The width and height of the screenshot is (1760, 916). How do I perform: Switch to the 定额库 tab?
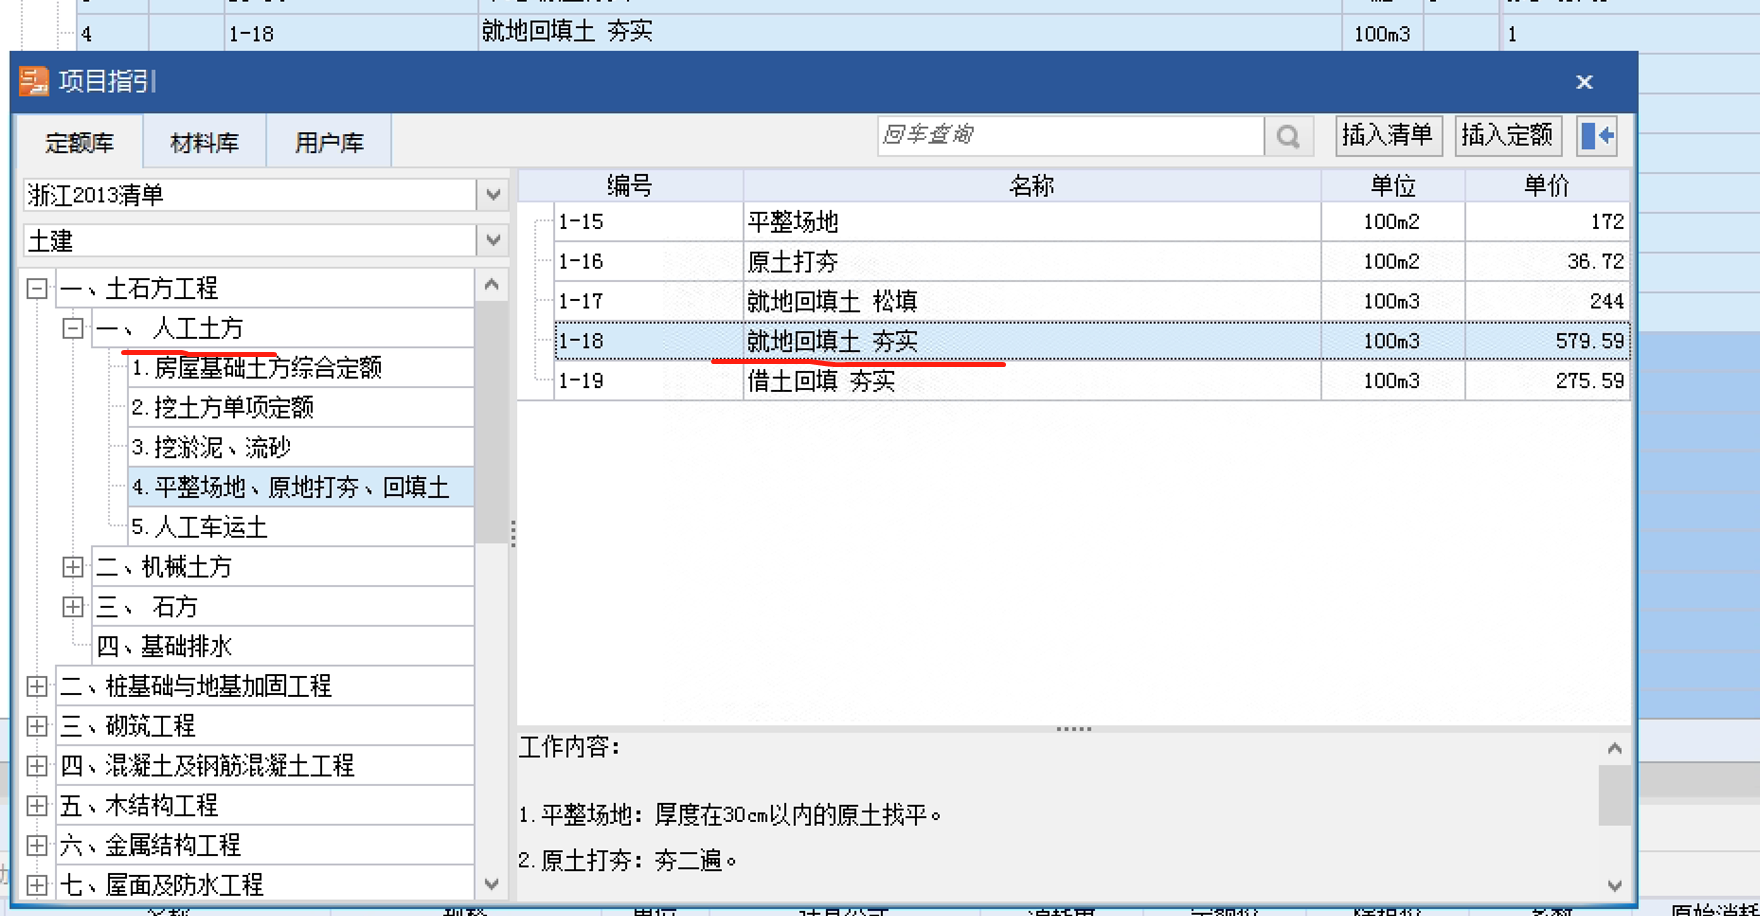[79, 143]
